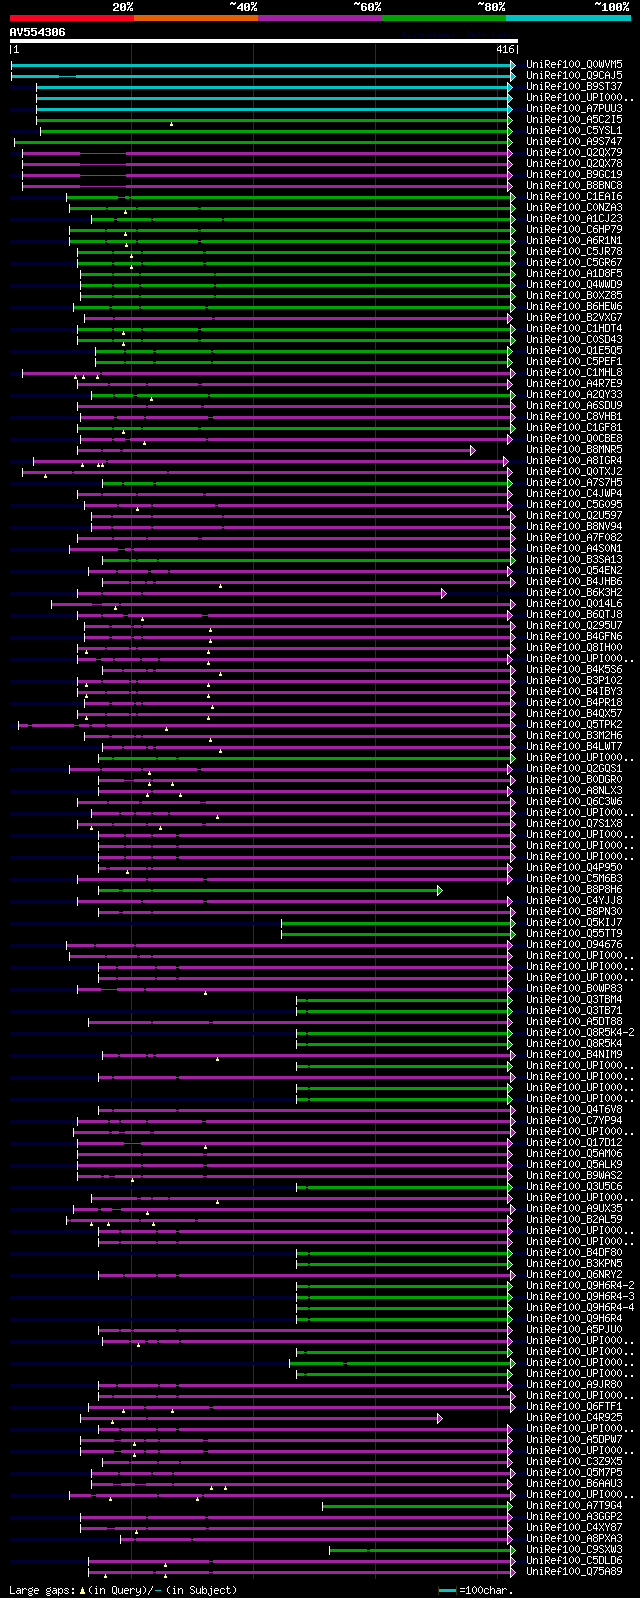Select the UniRef100_B9GC19 entry

574,174
